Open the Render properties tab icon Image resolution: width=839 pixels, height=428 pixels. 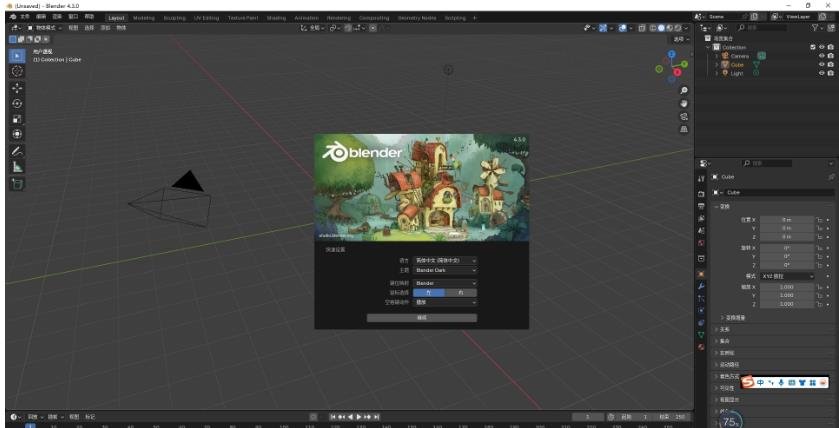[701, 194]
